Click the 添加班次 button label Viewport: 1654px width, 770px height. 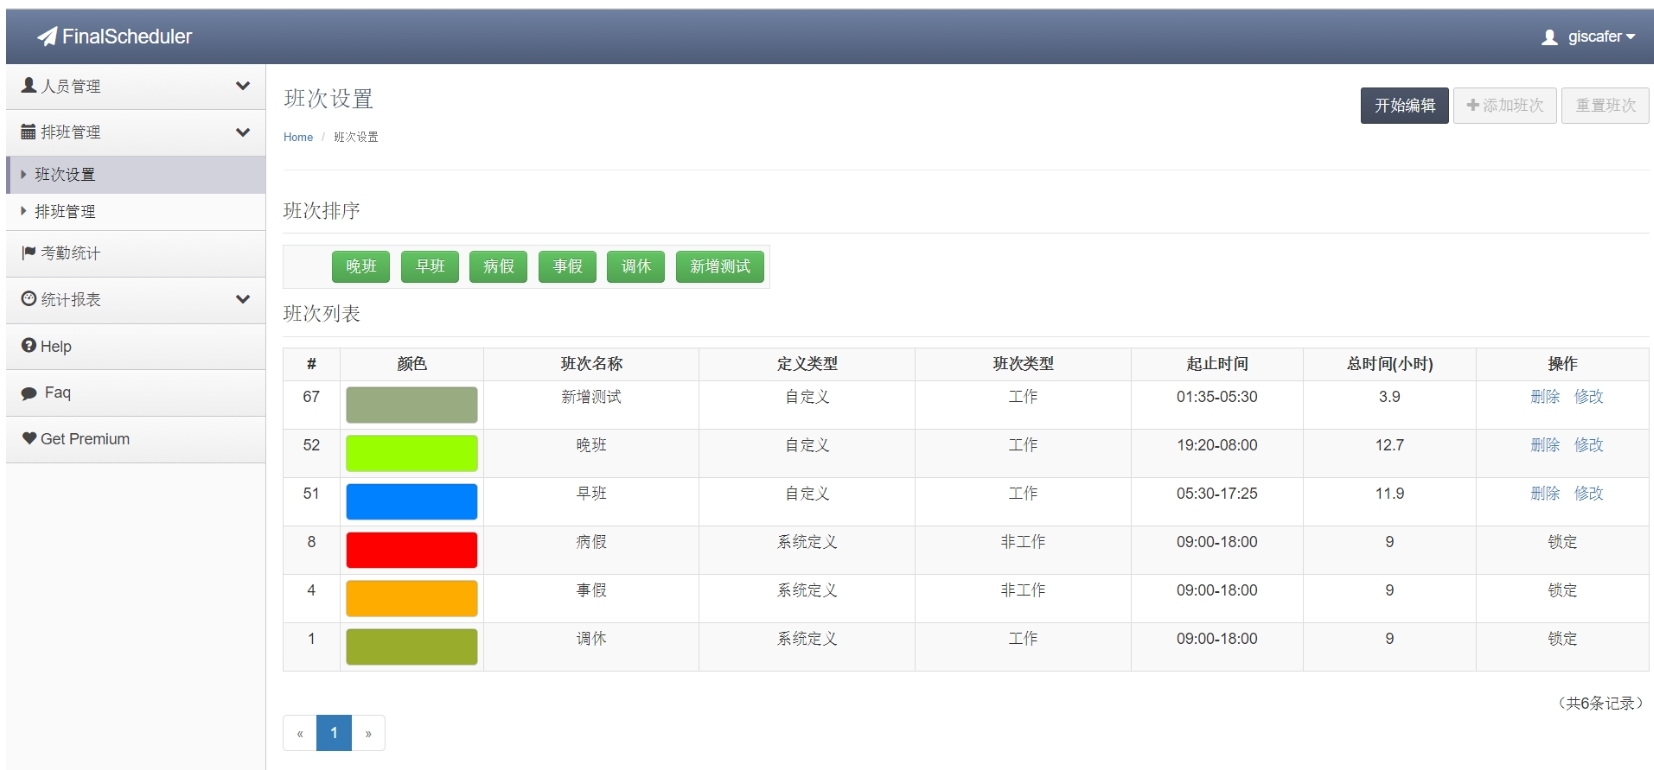click(x=1513, y=105)
